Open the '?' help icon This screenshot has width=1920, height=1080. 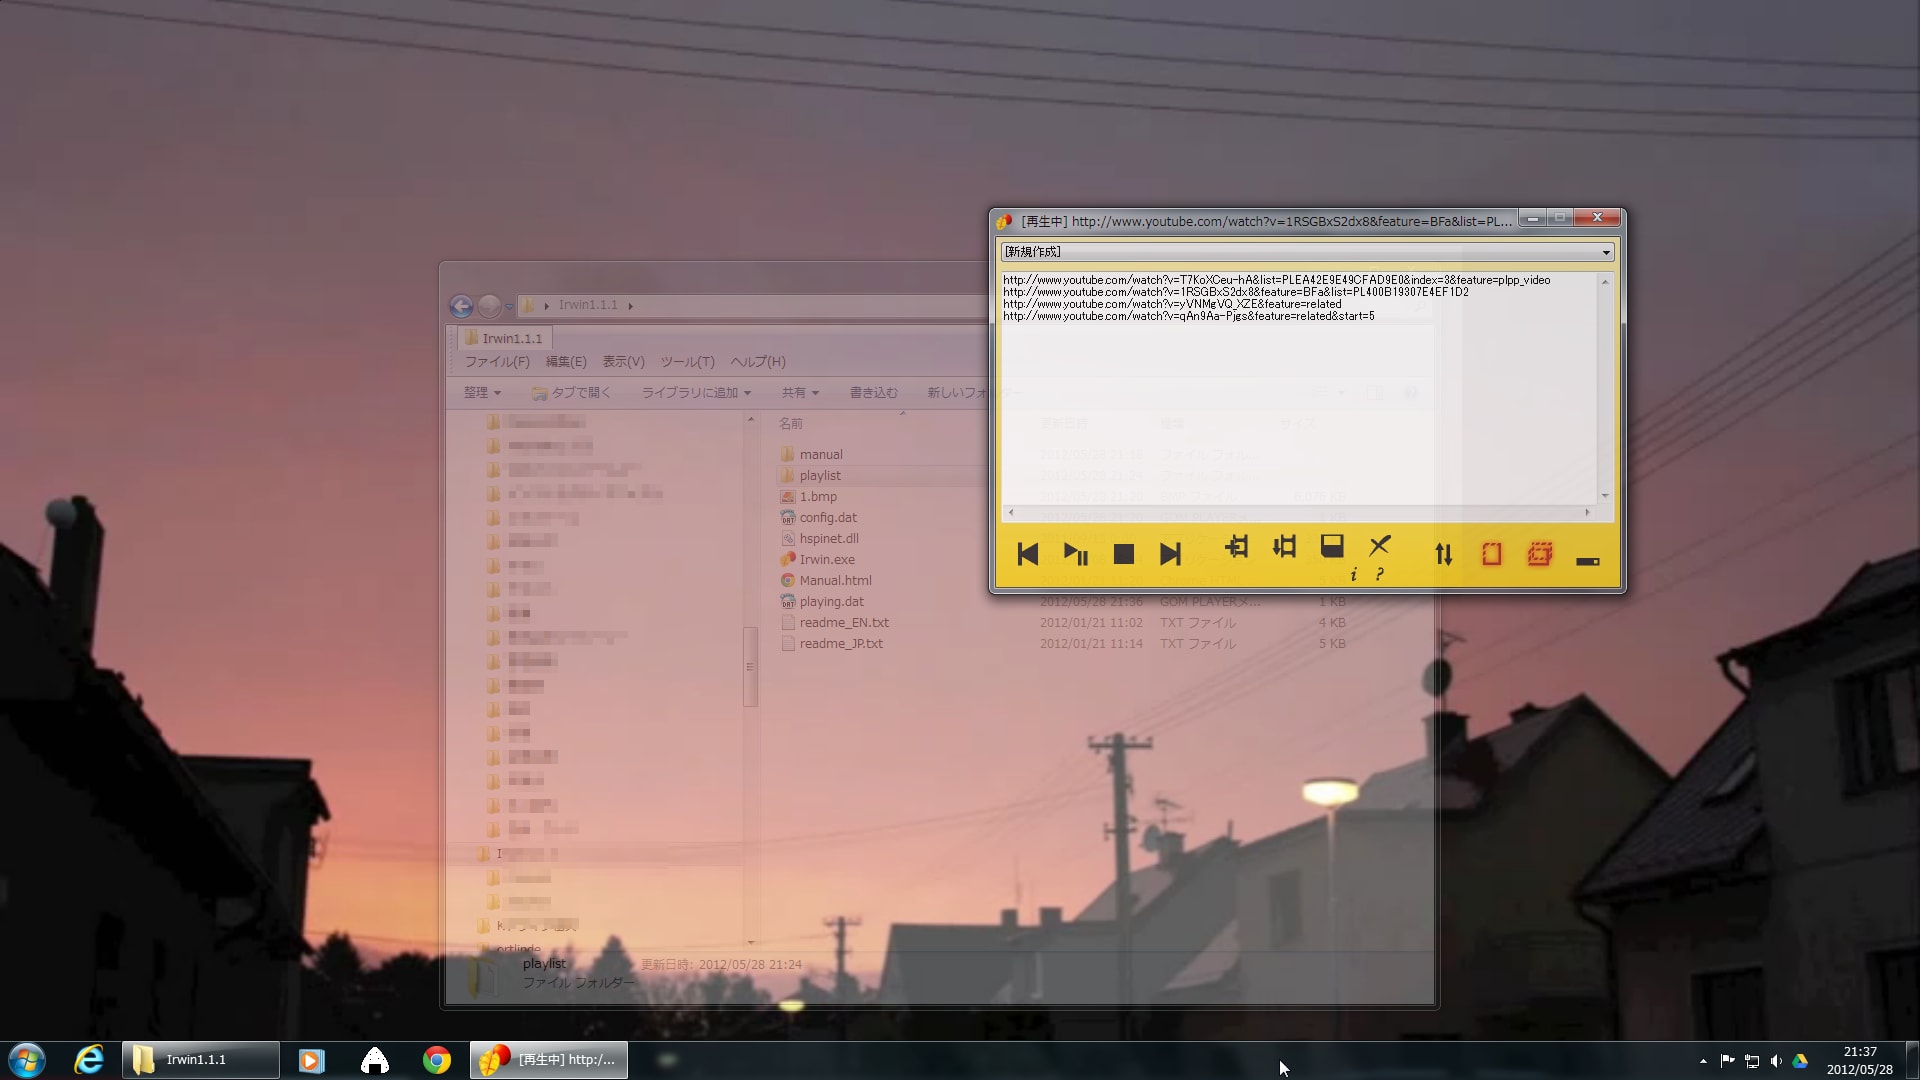click(x=1380, y=575)
